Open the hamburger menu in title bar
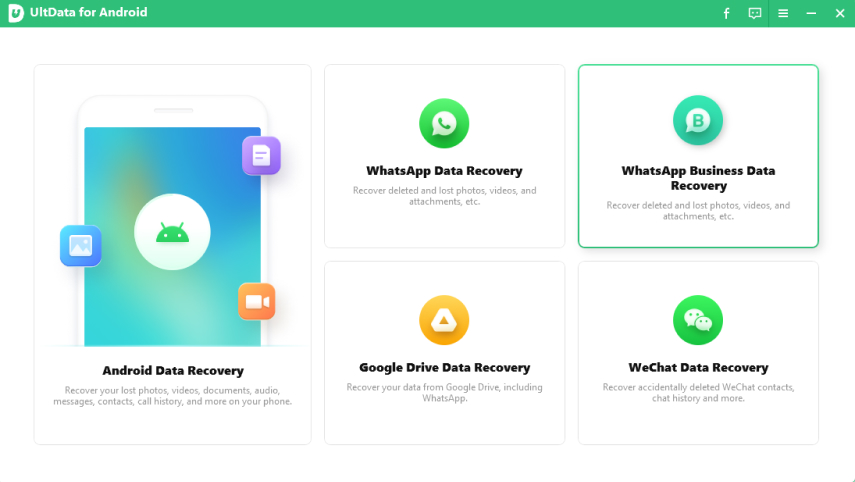Viewport: 855px width, 482px height. pyautogui.click(x=783, y=13)
